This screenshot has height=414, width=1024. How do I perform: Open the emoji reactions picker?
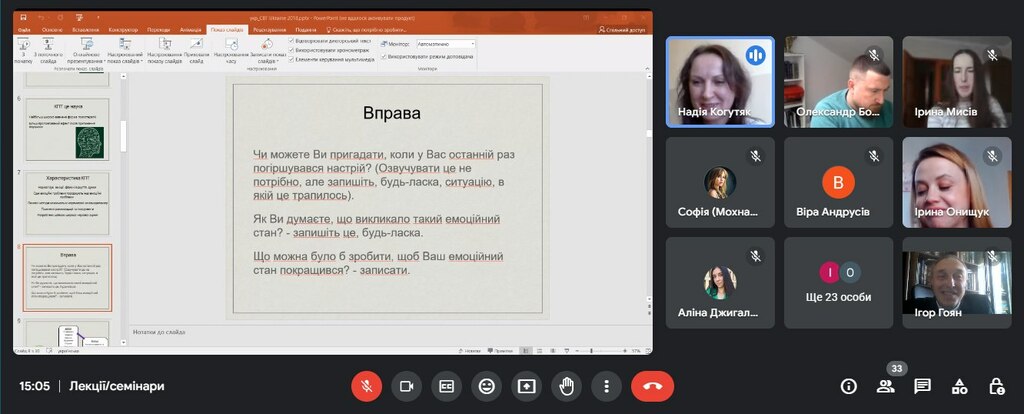coord(487,386)
